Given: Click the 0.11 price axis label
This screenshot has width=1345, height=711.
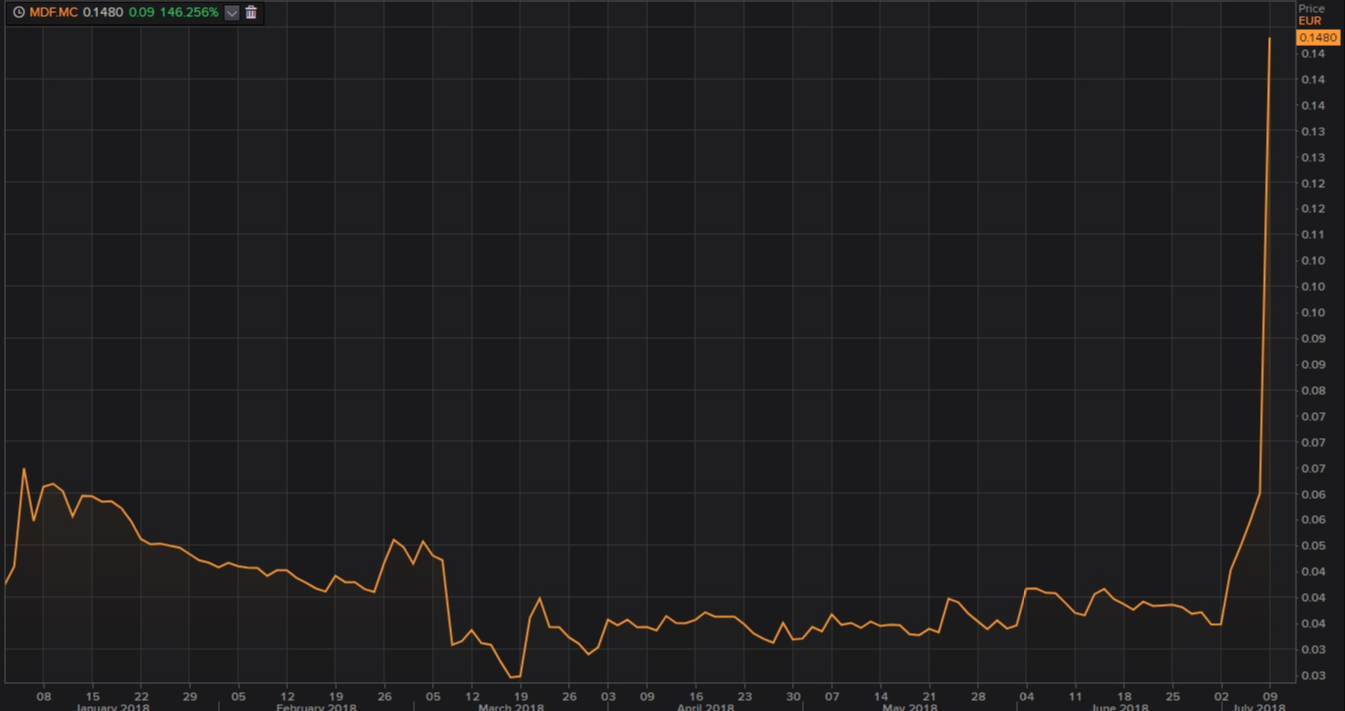Looking at the screenshot, I should pyautogui.click(x=1313, y=235).
